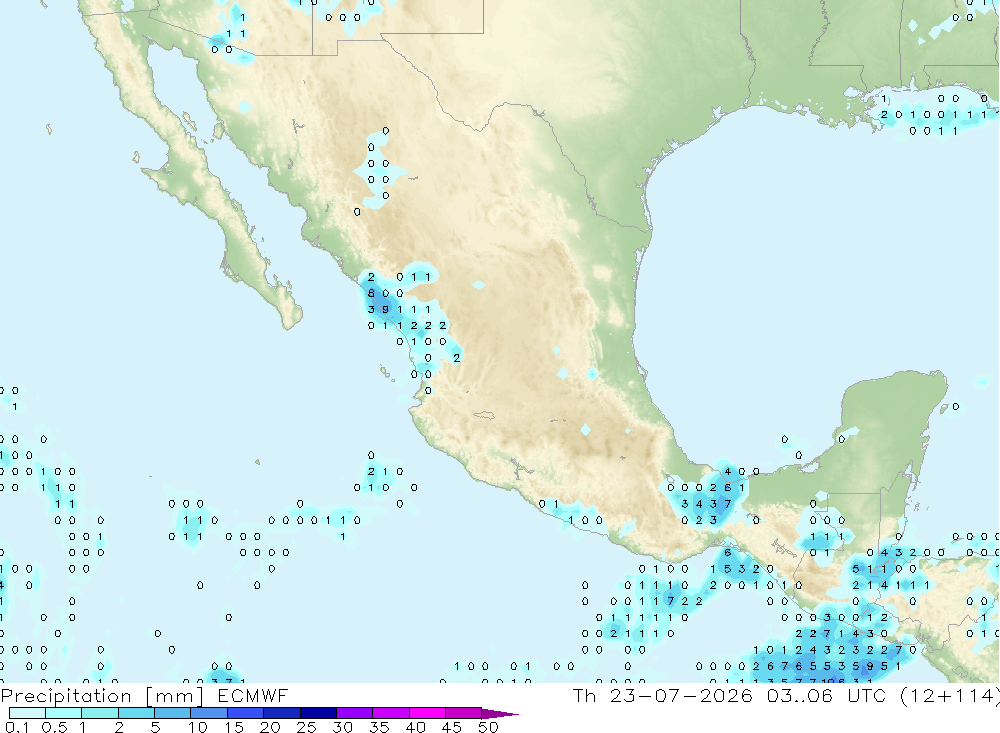This screenshot has height=733, width=1000.
Task: Click the '45' legend scale label
Action: point(452,727)
